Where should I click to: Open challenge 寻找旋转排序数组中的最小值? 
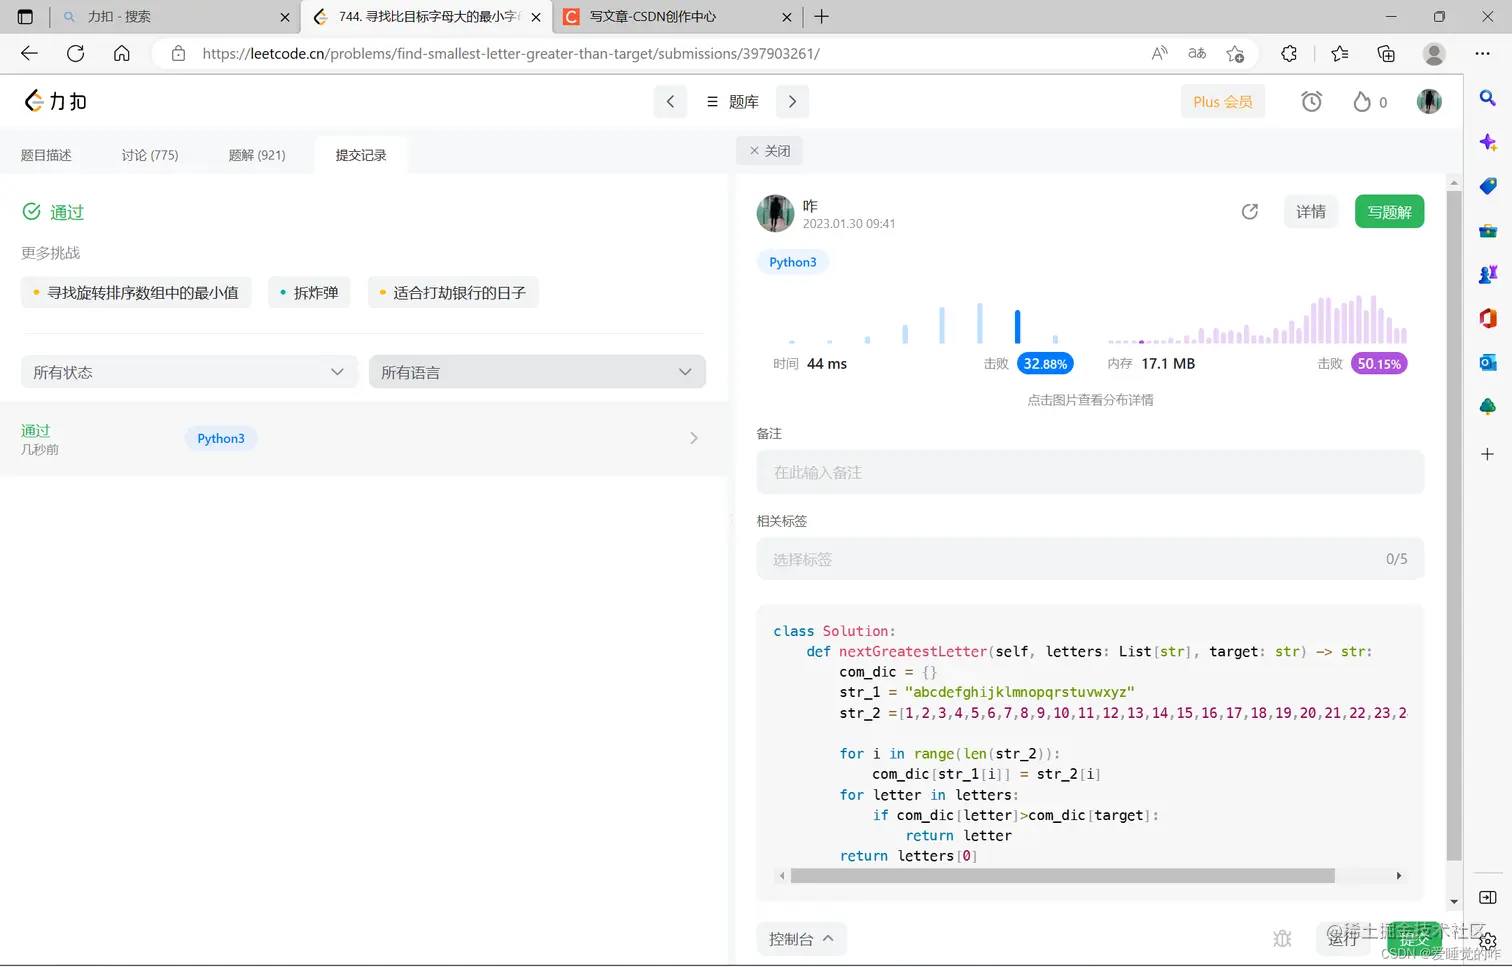pos(136,293)
